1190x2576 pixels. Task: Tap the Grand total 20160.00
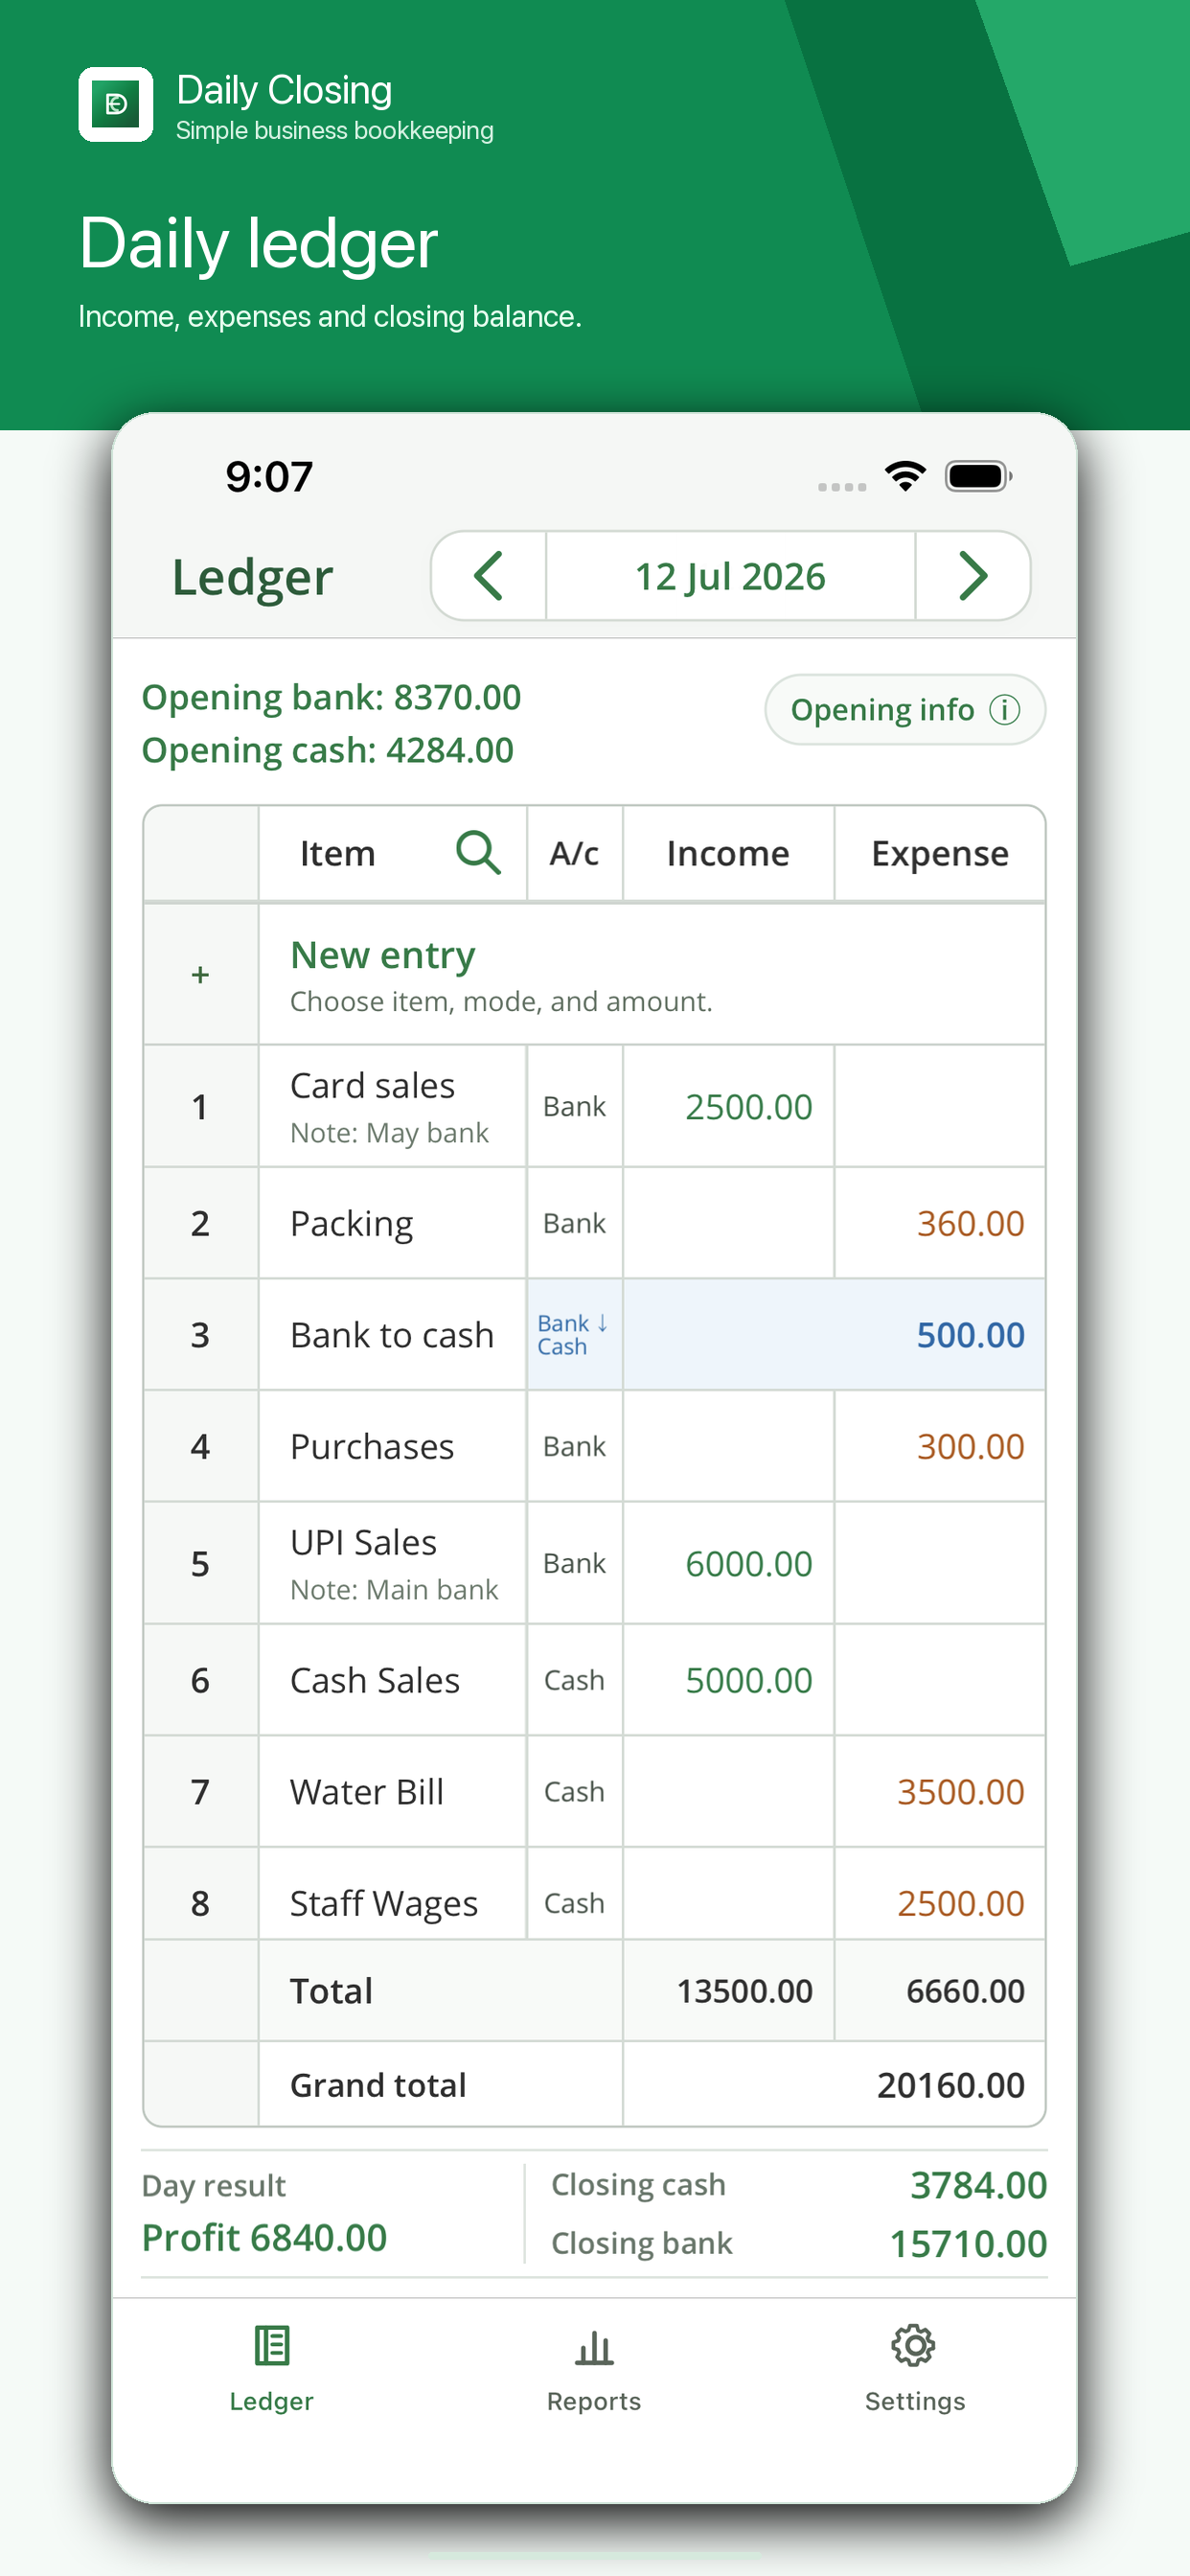950,2085
